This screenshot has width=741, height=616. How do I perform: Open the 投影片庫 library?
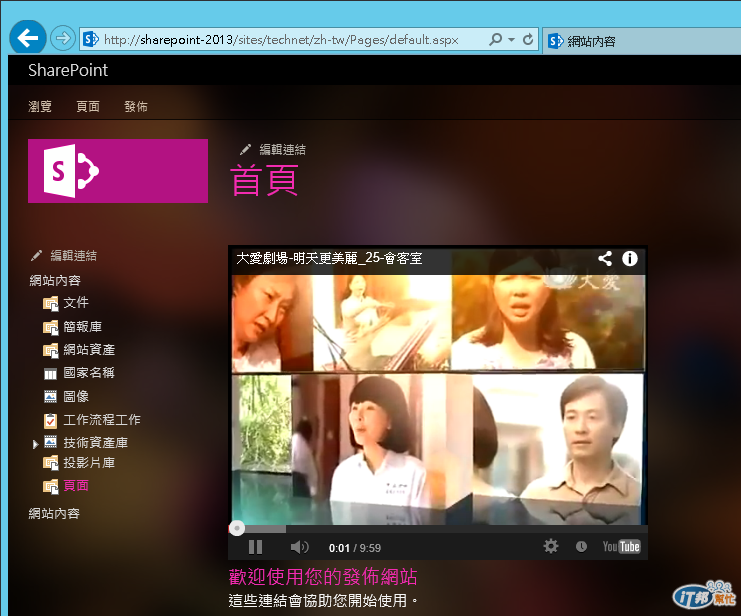click(x=89, y=462)
